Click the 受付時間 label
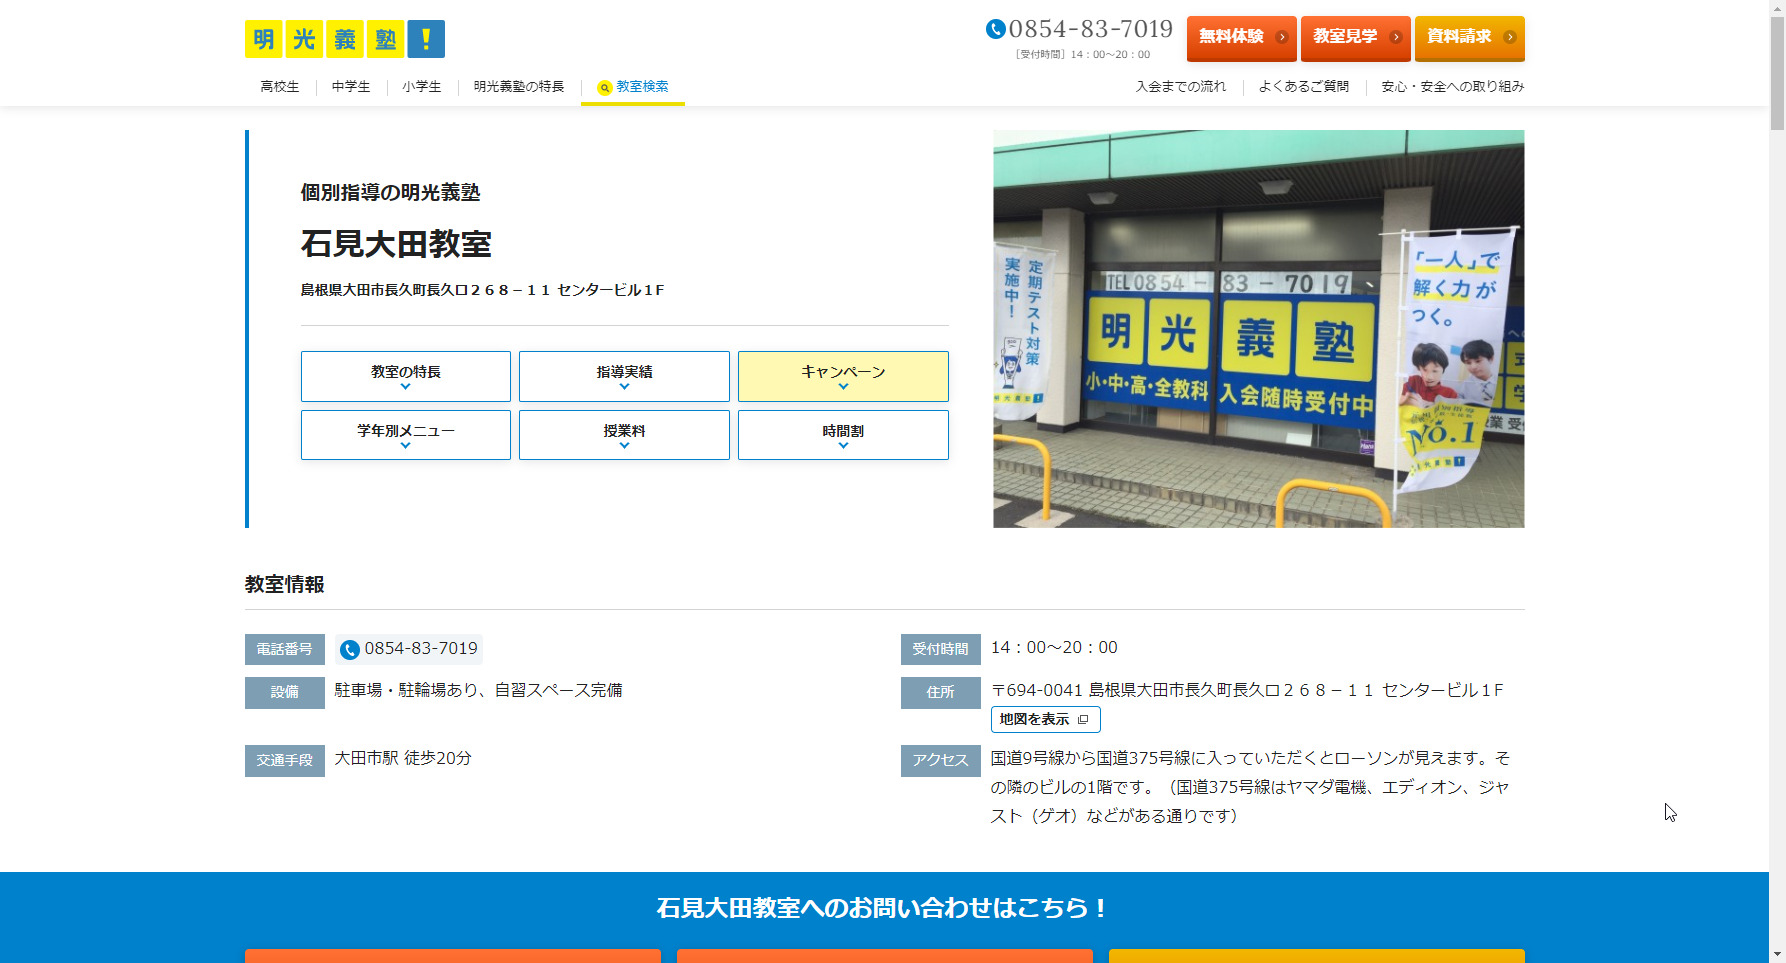The height and width of the screenshot is (963, 1786). [x=941, y=650]
